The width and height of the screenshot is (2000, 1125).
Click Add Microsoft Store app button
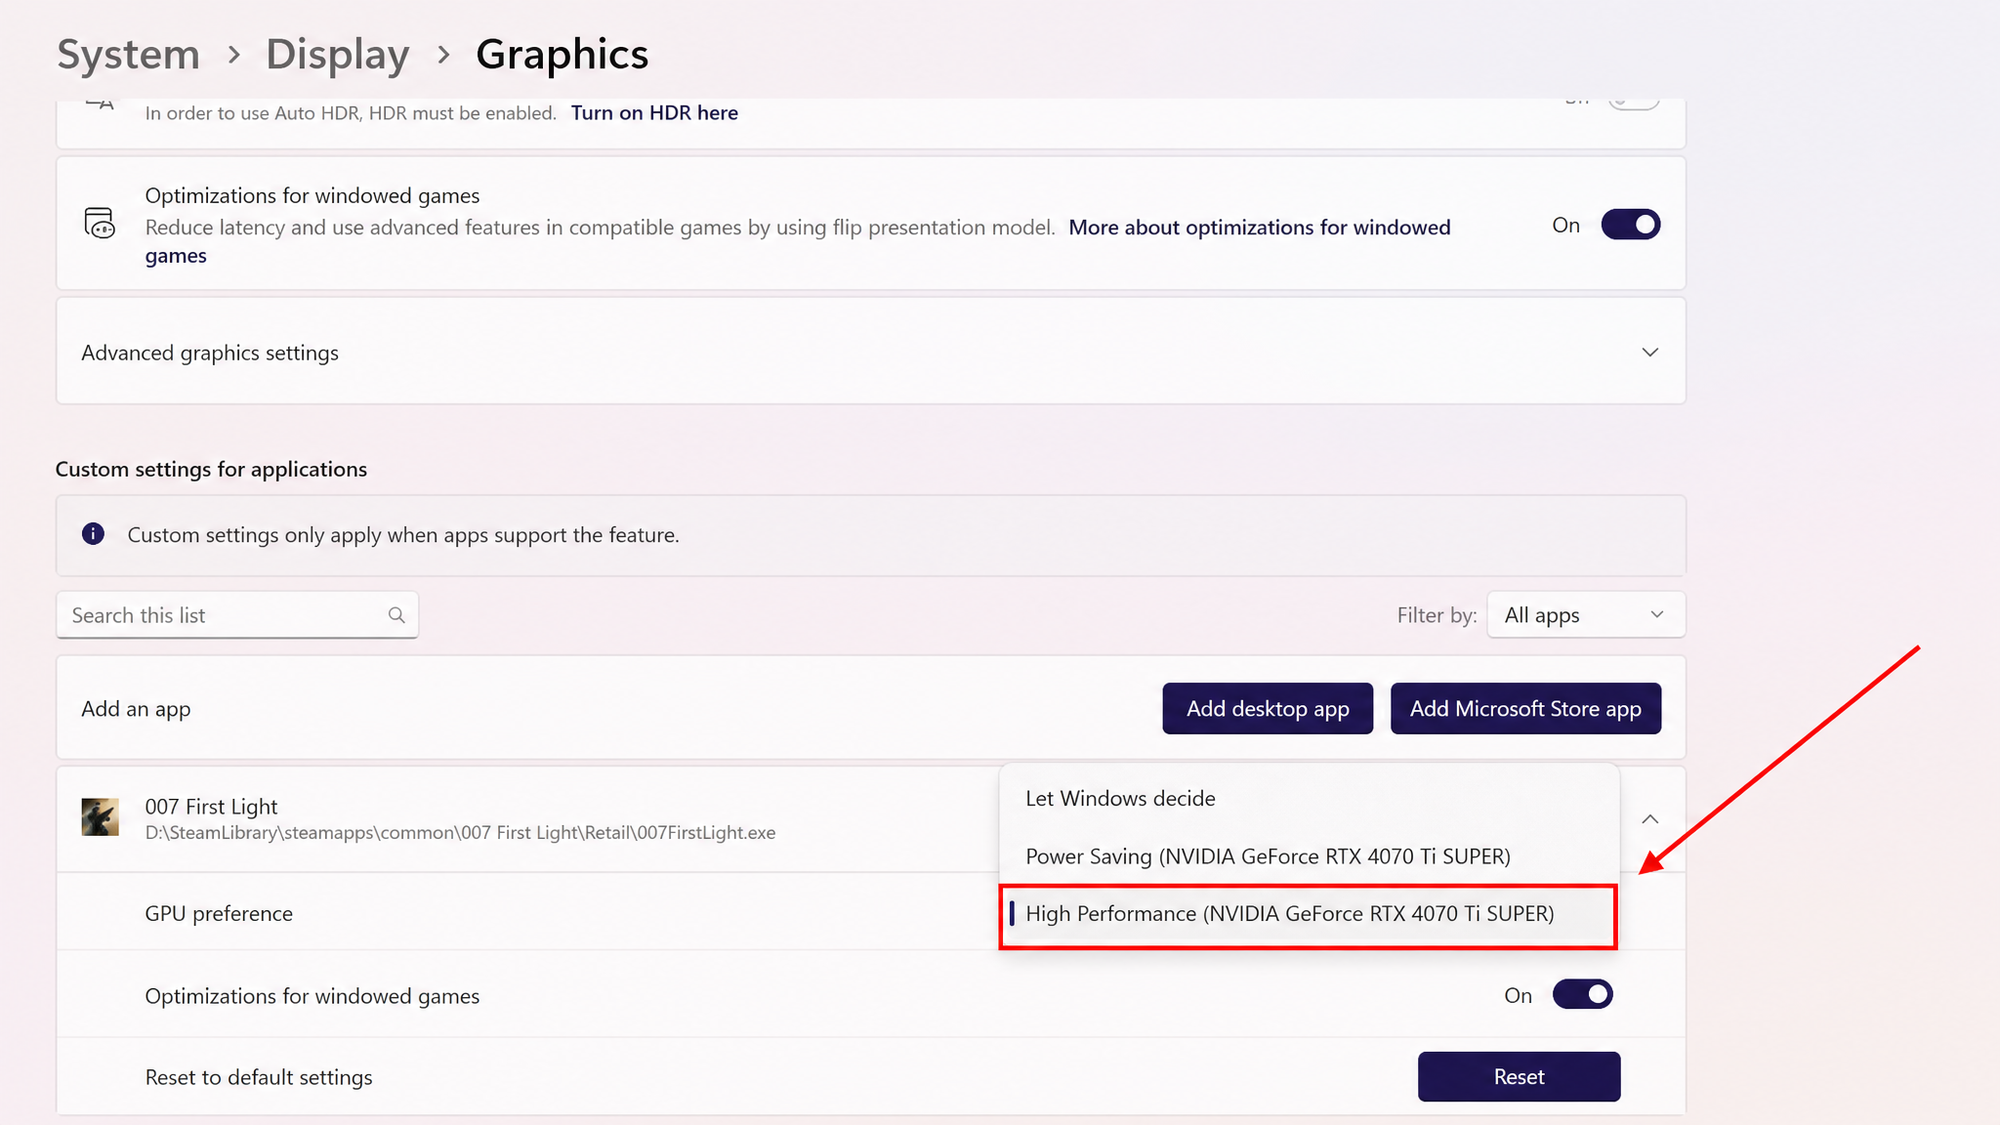click(x=1525, y=708)
